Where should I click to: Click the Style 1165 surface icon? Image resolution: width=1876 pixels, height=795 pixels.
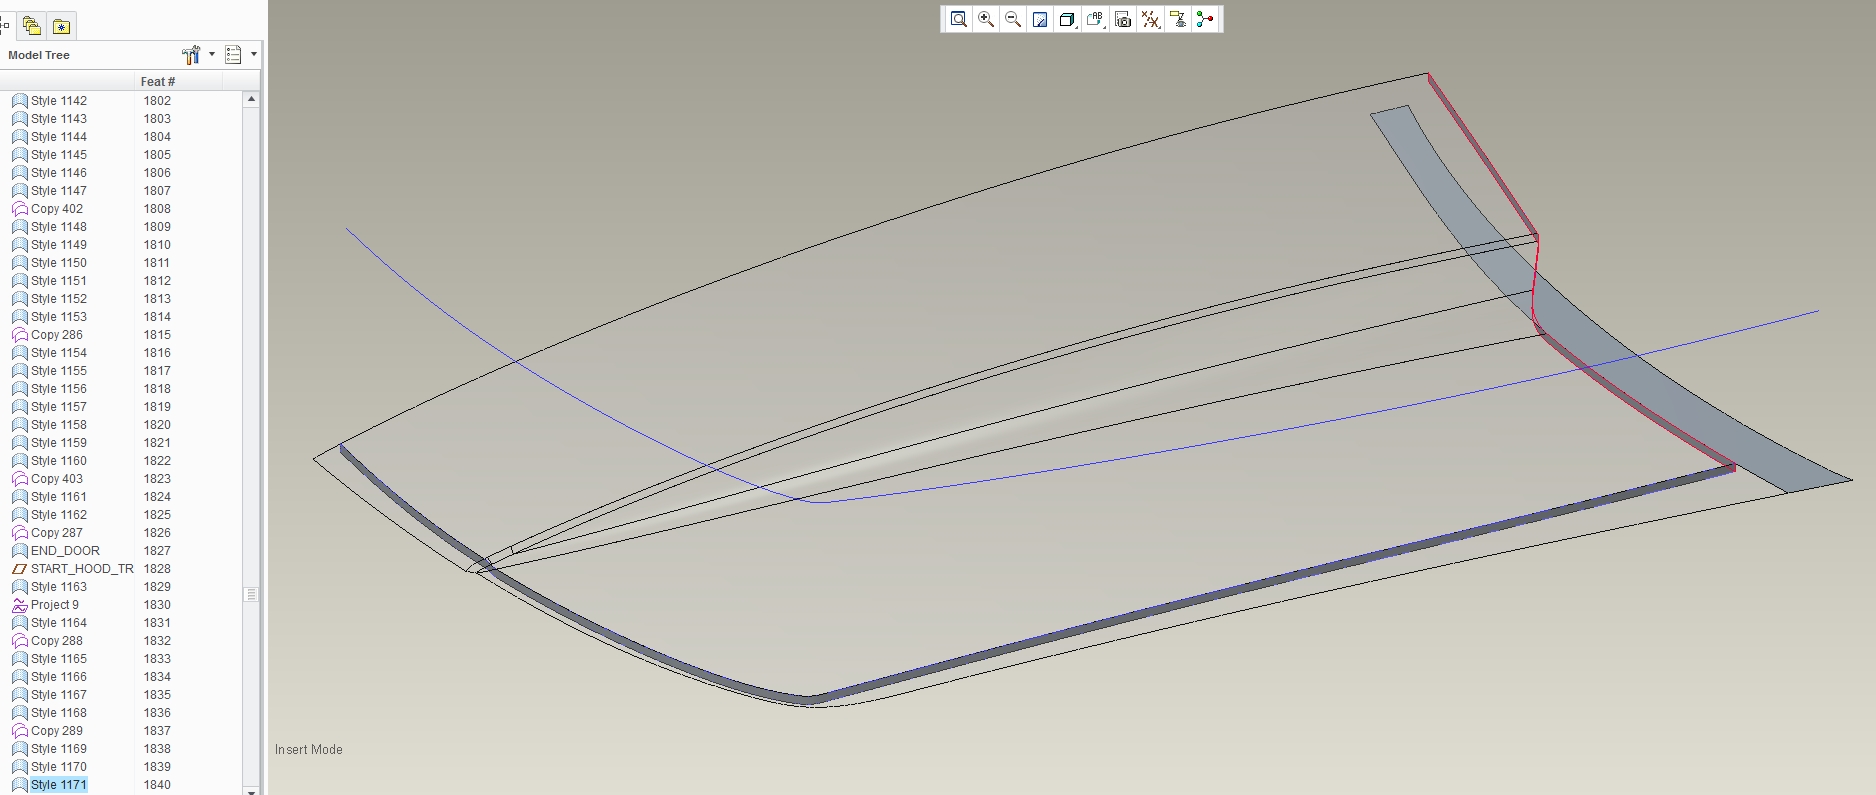pyautogui.click(x=20, y=659)
